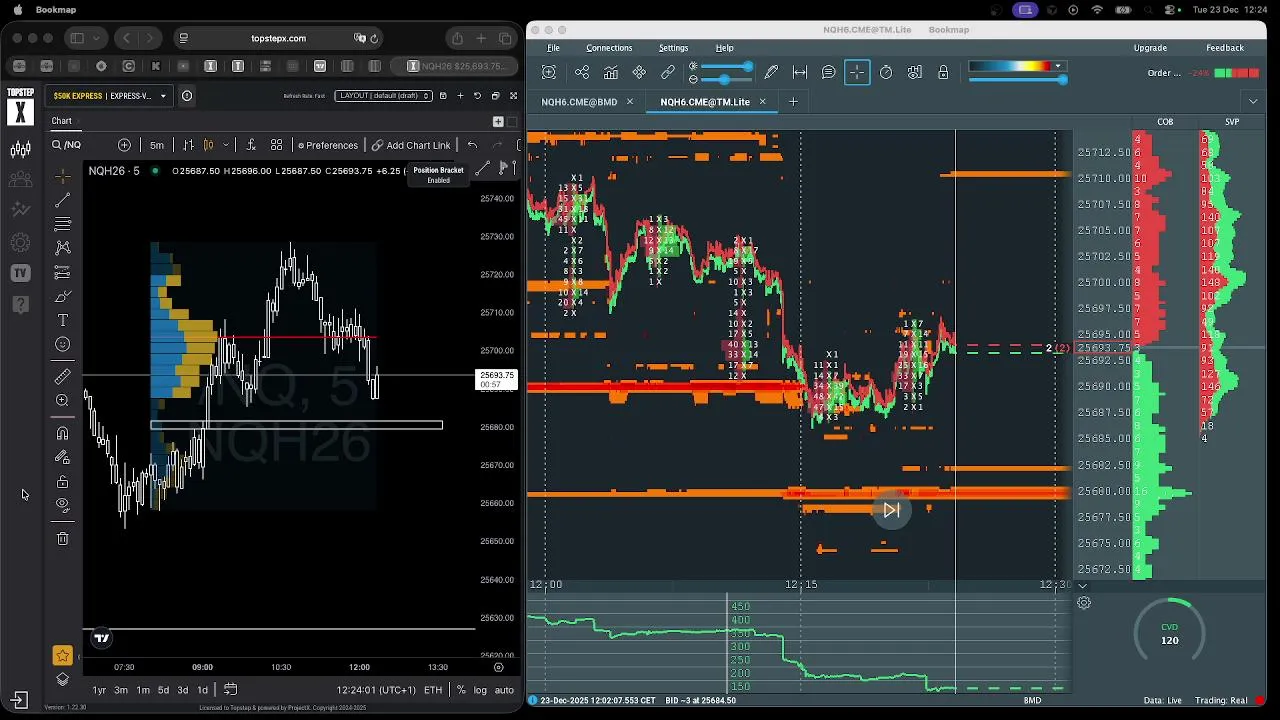This screenshot has height=720, width=1280.
Task: Select the 1d date range
Action: tap(202, 690)
